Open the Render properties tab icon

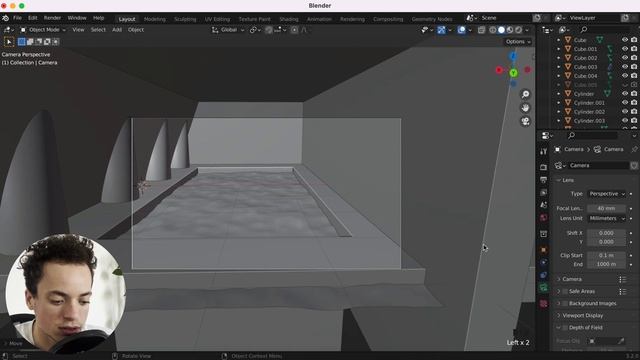pos(543,167)
